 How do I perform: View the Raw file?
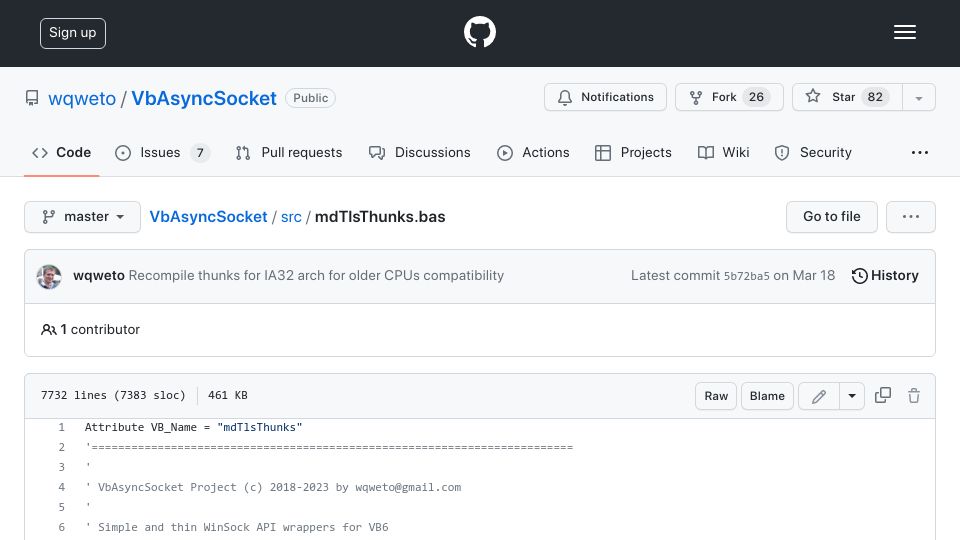[x=716, y=396]
